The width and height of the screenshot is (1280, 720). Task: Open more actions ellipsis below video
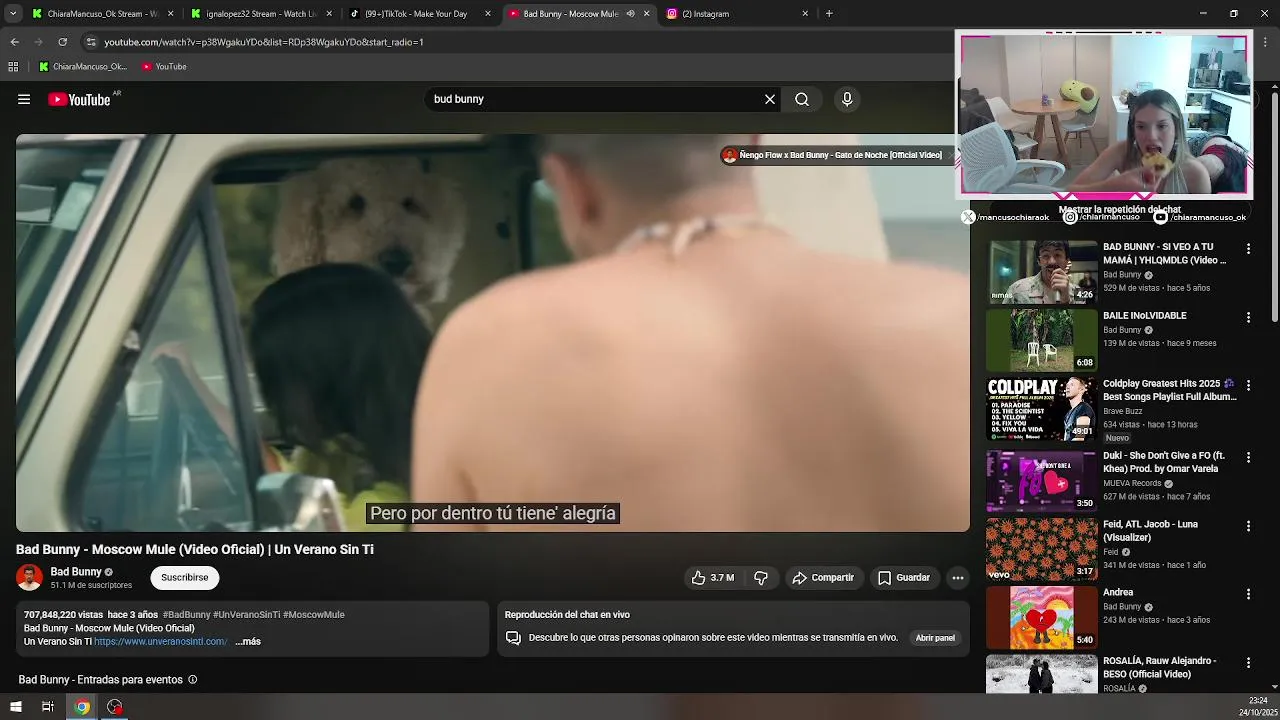point(958,578)
